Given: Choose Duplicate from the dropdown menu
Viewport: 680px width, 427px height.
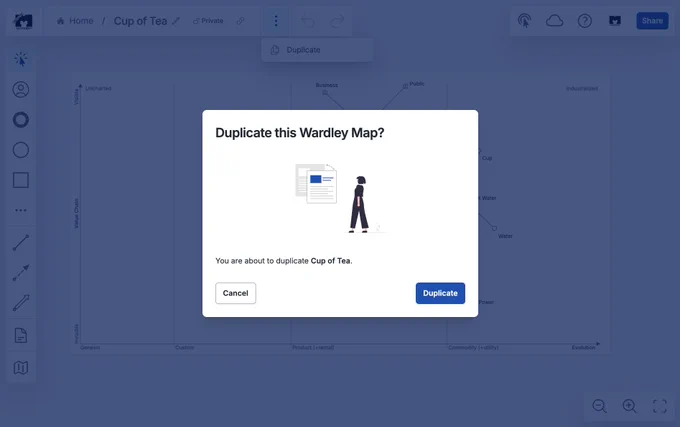Looking at the screenshot, I should coord(317,50).
